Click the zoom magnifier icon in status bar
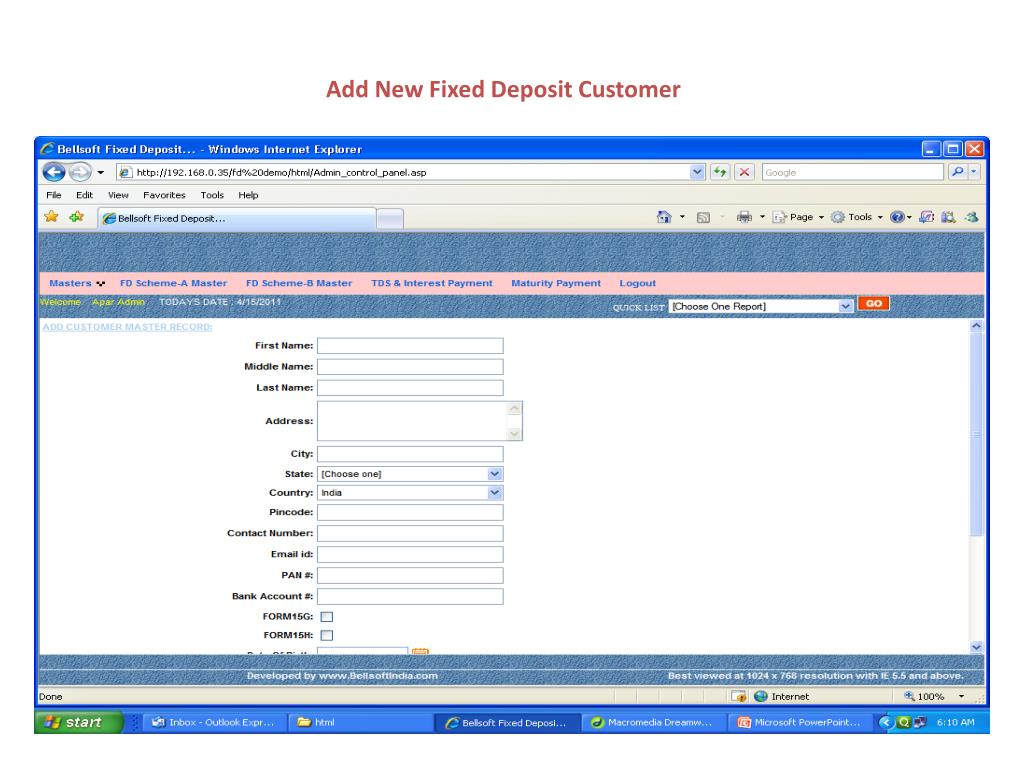 tap(909, 696)
